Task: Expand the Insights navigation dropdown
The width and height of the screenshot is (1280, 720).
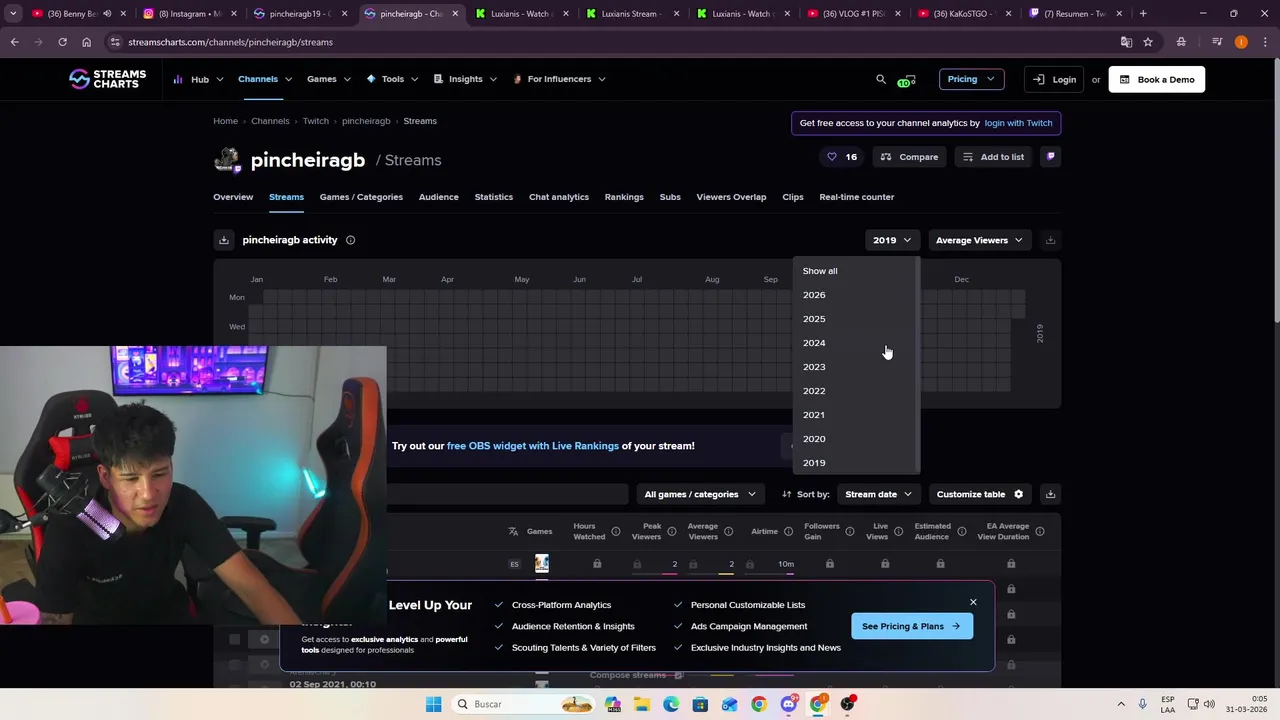Action: (465, 79)
